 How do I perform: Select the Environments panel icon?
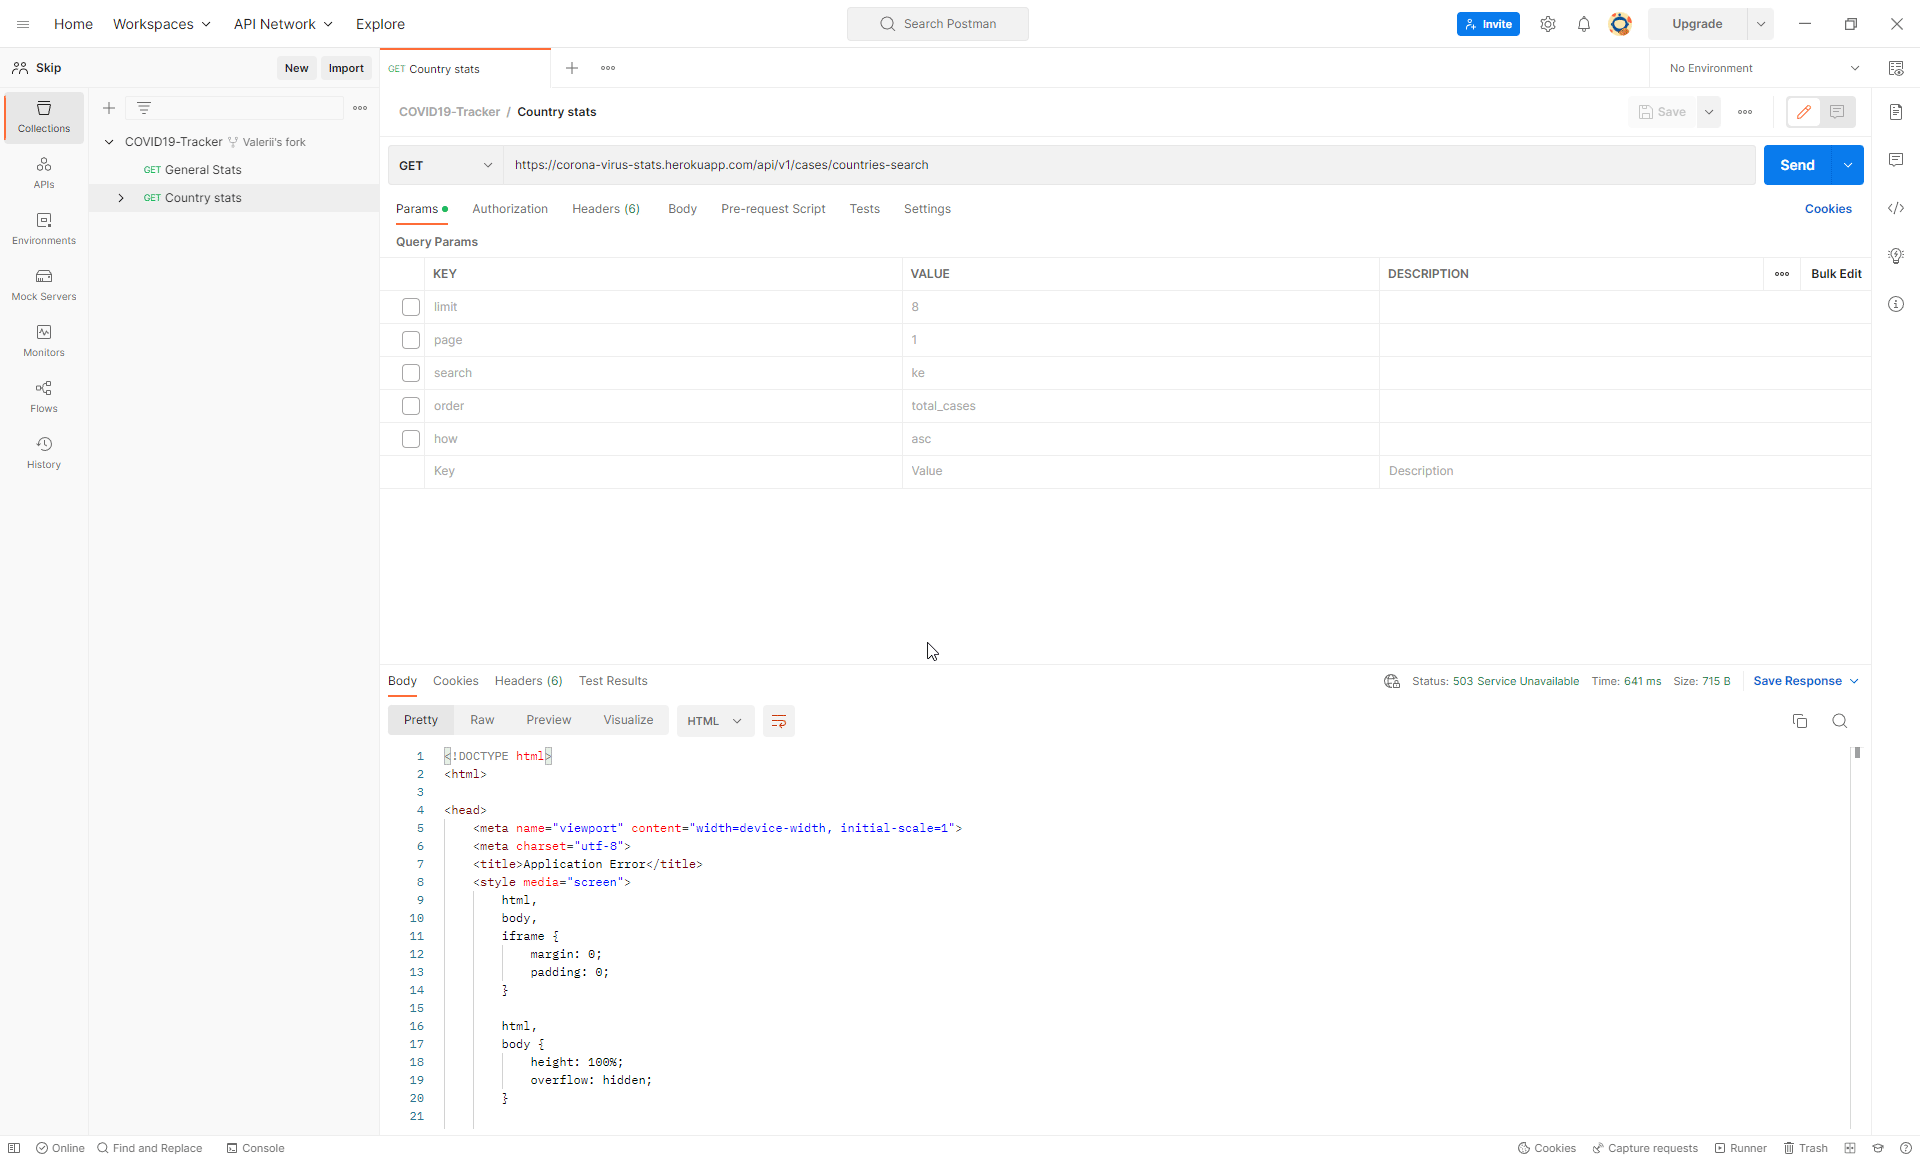pos(43,229)
